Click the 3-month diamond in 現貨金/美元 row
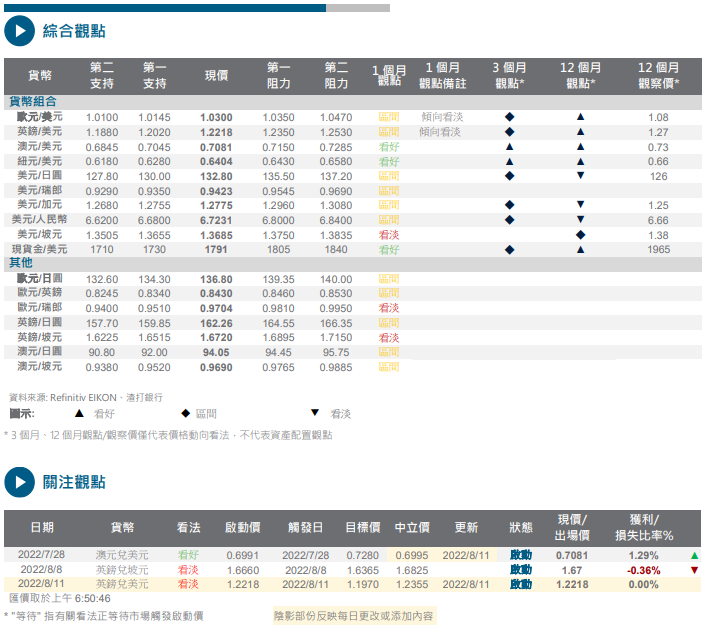This screenshot has width=708, height=641. click(509, 249)
